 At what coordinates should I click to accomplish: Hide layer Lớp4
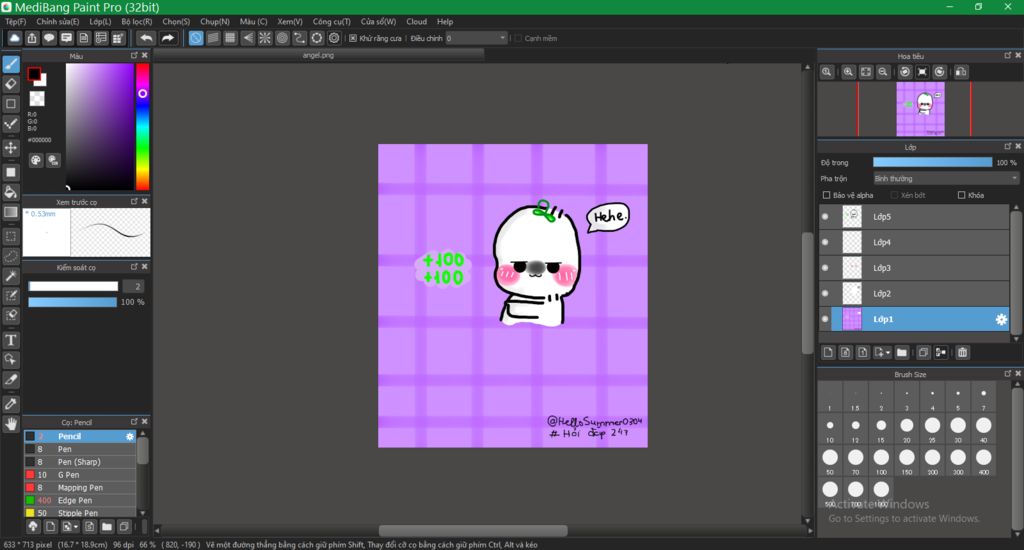pyautogui.click(x=825, y=242)
